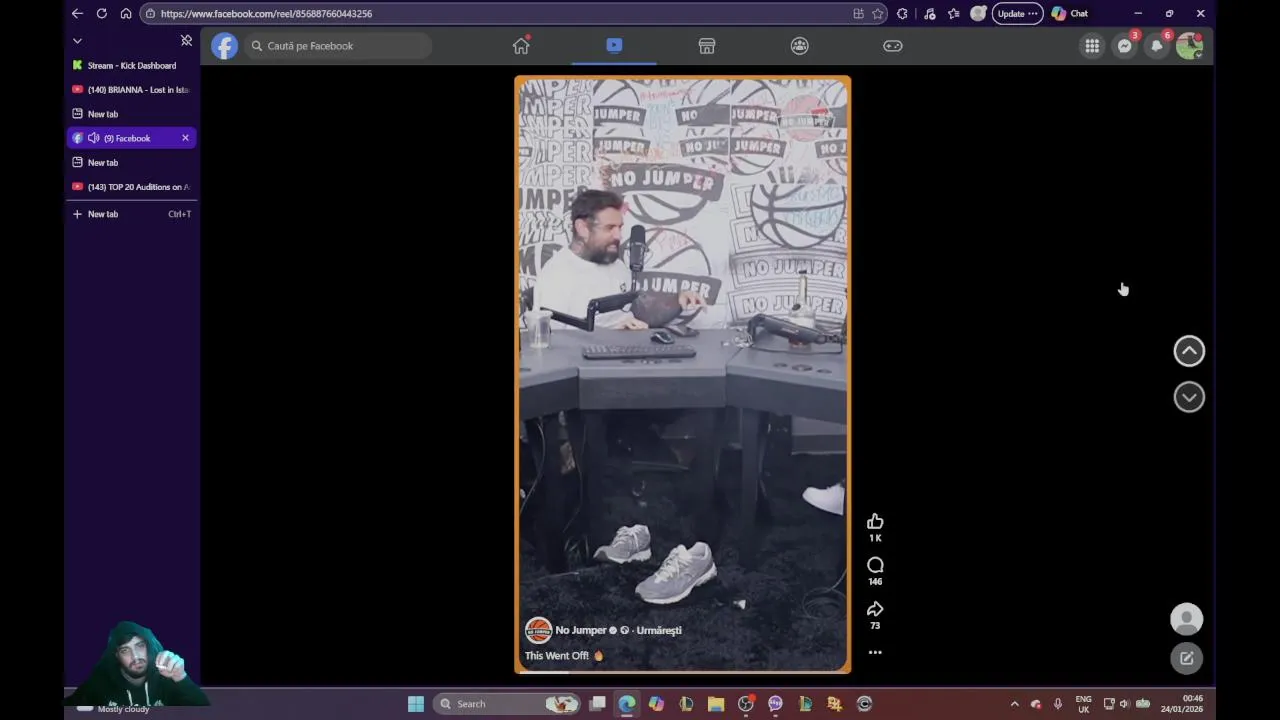Open Copilot from taskbar
The width and height of the screenshot is (1280, 720).
point(656,704)
